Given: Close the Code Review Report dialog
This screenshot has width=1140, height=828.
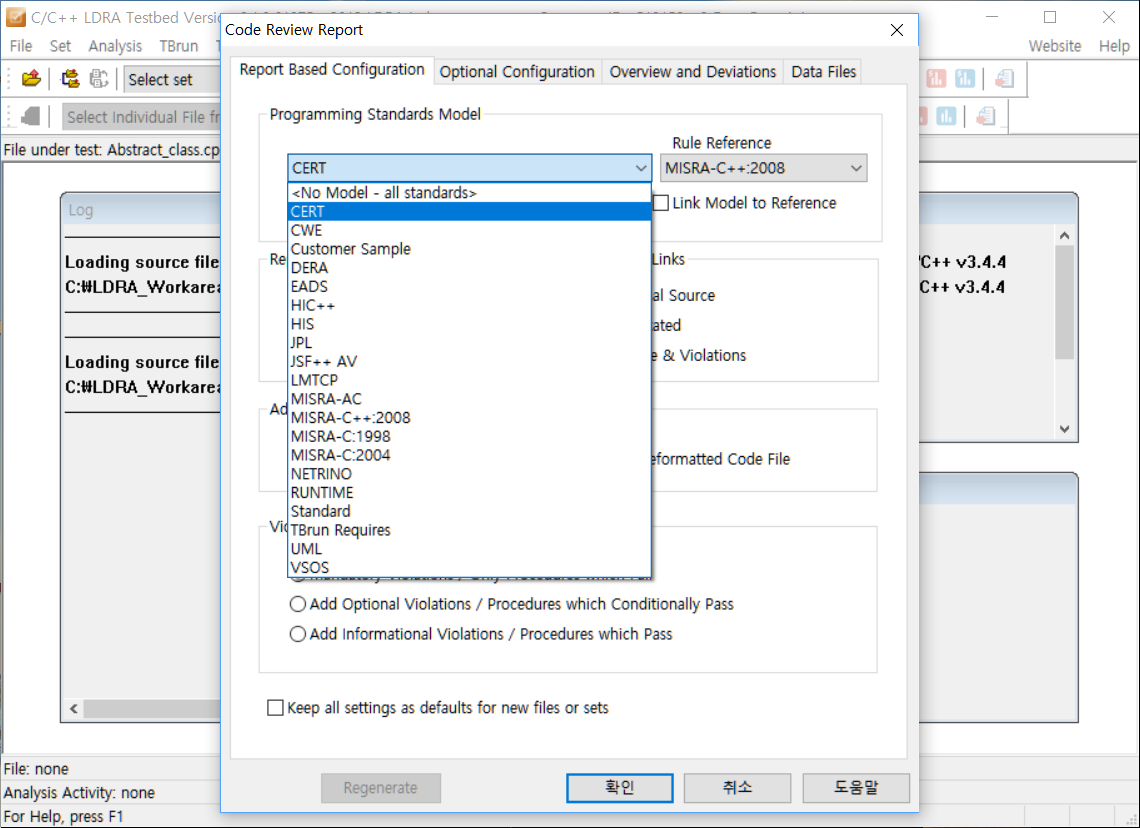Looking at the screenshot, I should (x=897, y=30).
